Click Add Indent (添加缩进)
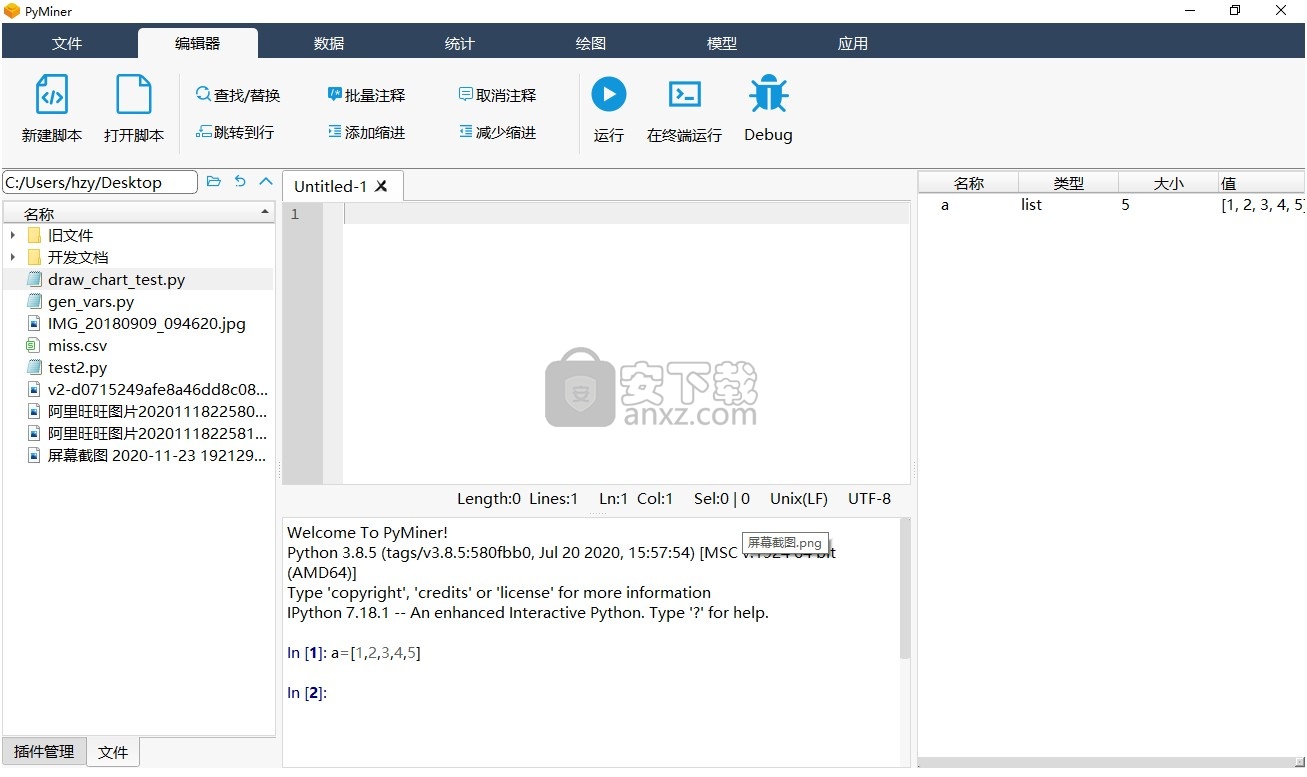1307x777 pixels. tap(367, 132)
